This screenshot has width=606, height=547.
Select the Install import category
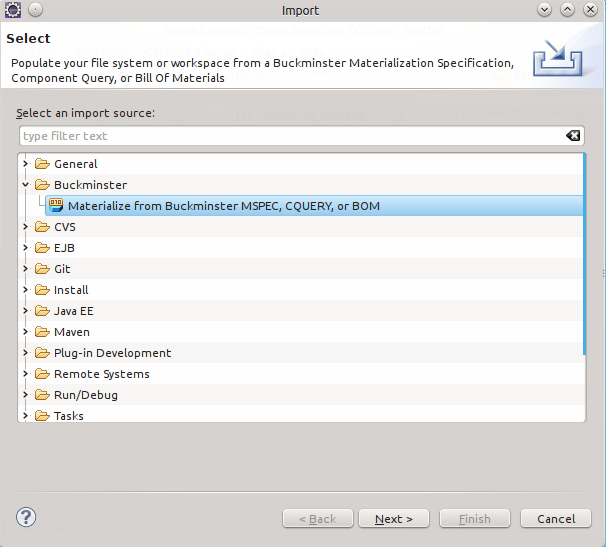71,290
